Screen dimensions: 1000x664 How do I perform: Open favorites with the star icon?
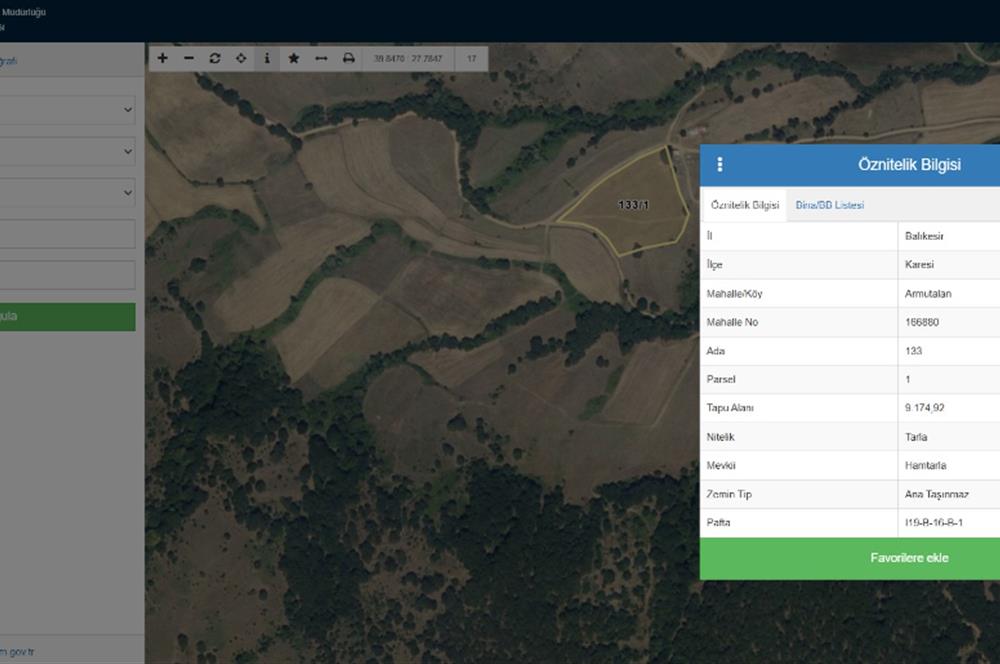[x=294, y=59]
